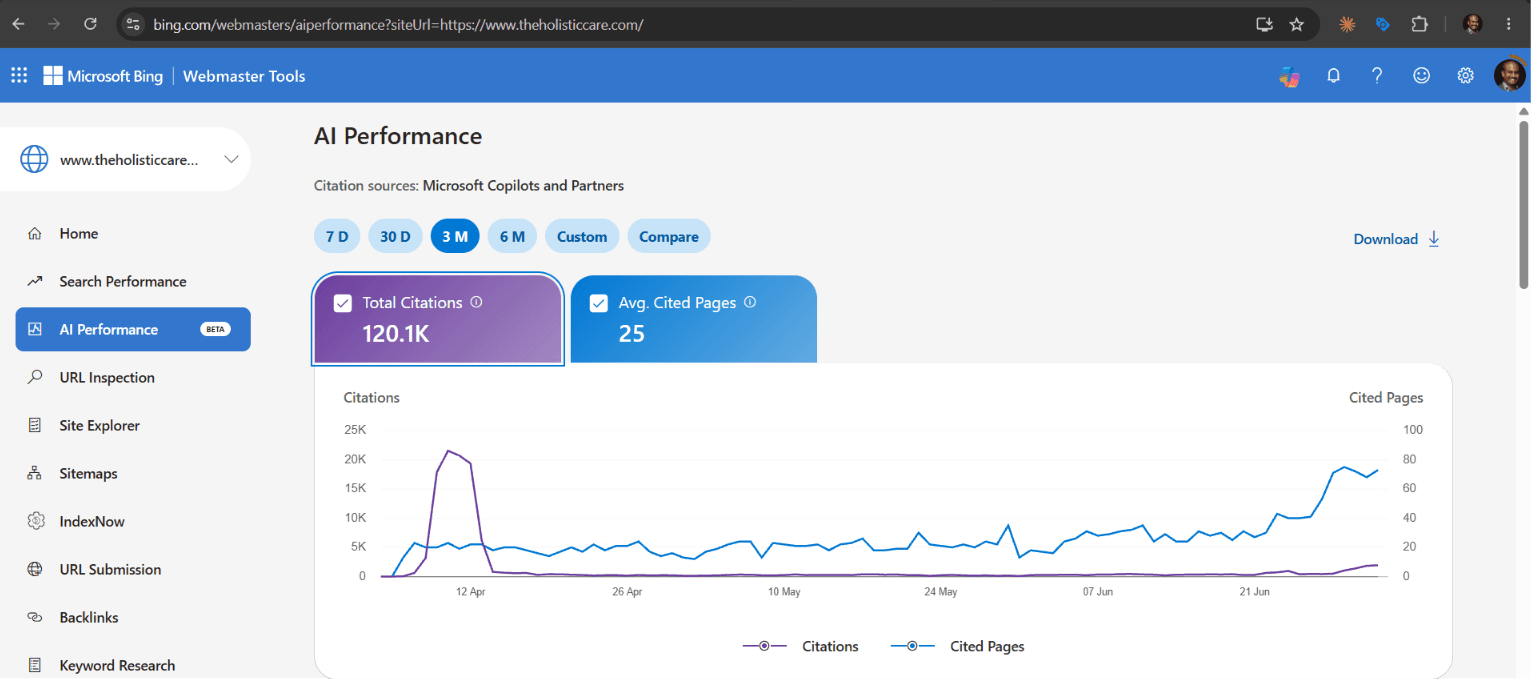Open Chrome profile avatar
This screenshot has height=679, width=1531.
click(1472, 24)
